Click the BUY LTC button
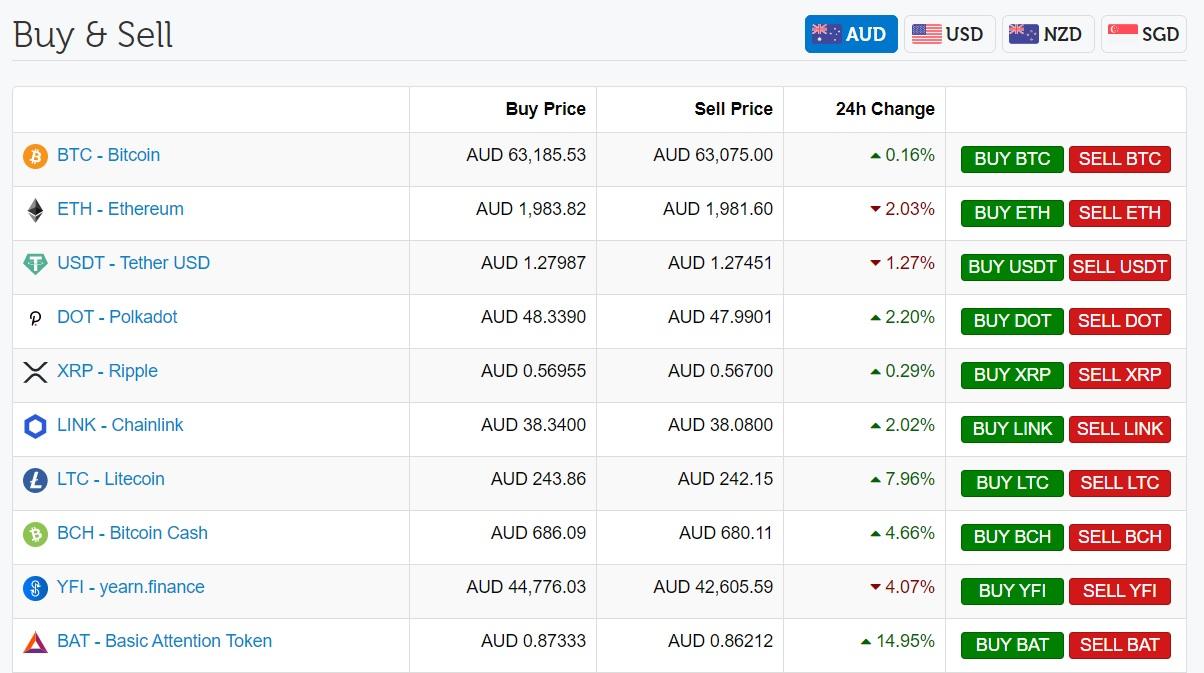 coord(1012,483)
